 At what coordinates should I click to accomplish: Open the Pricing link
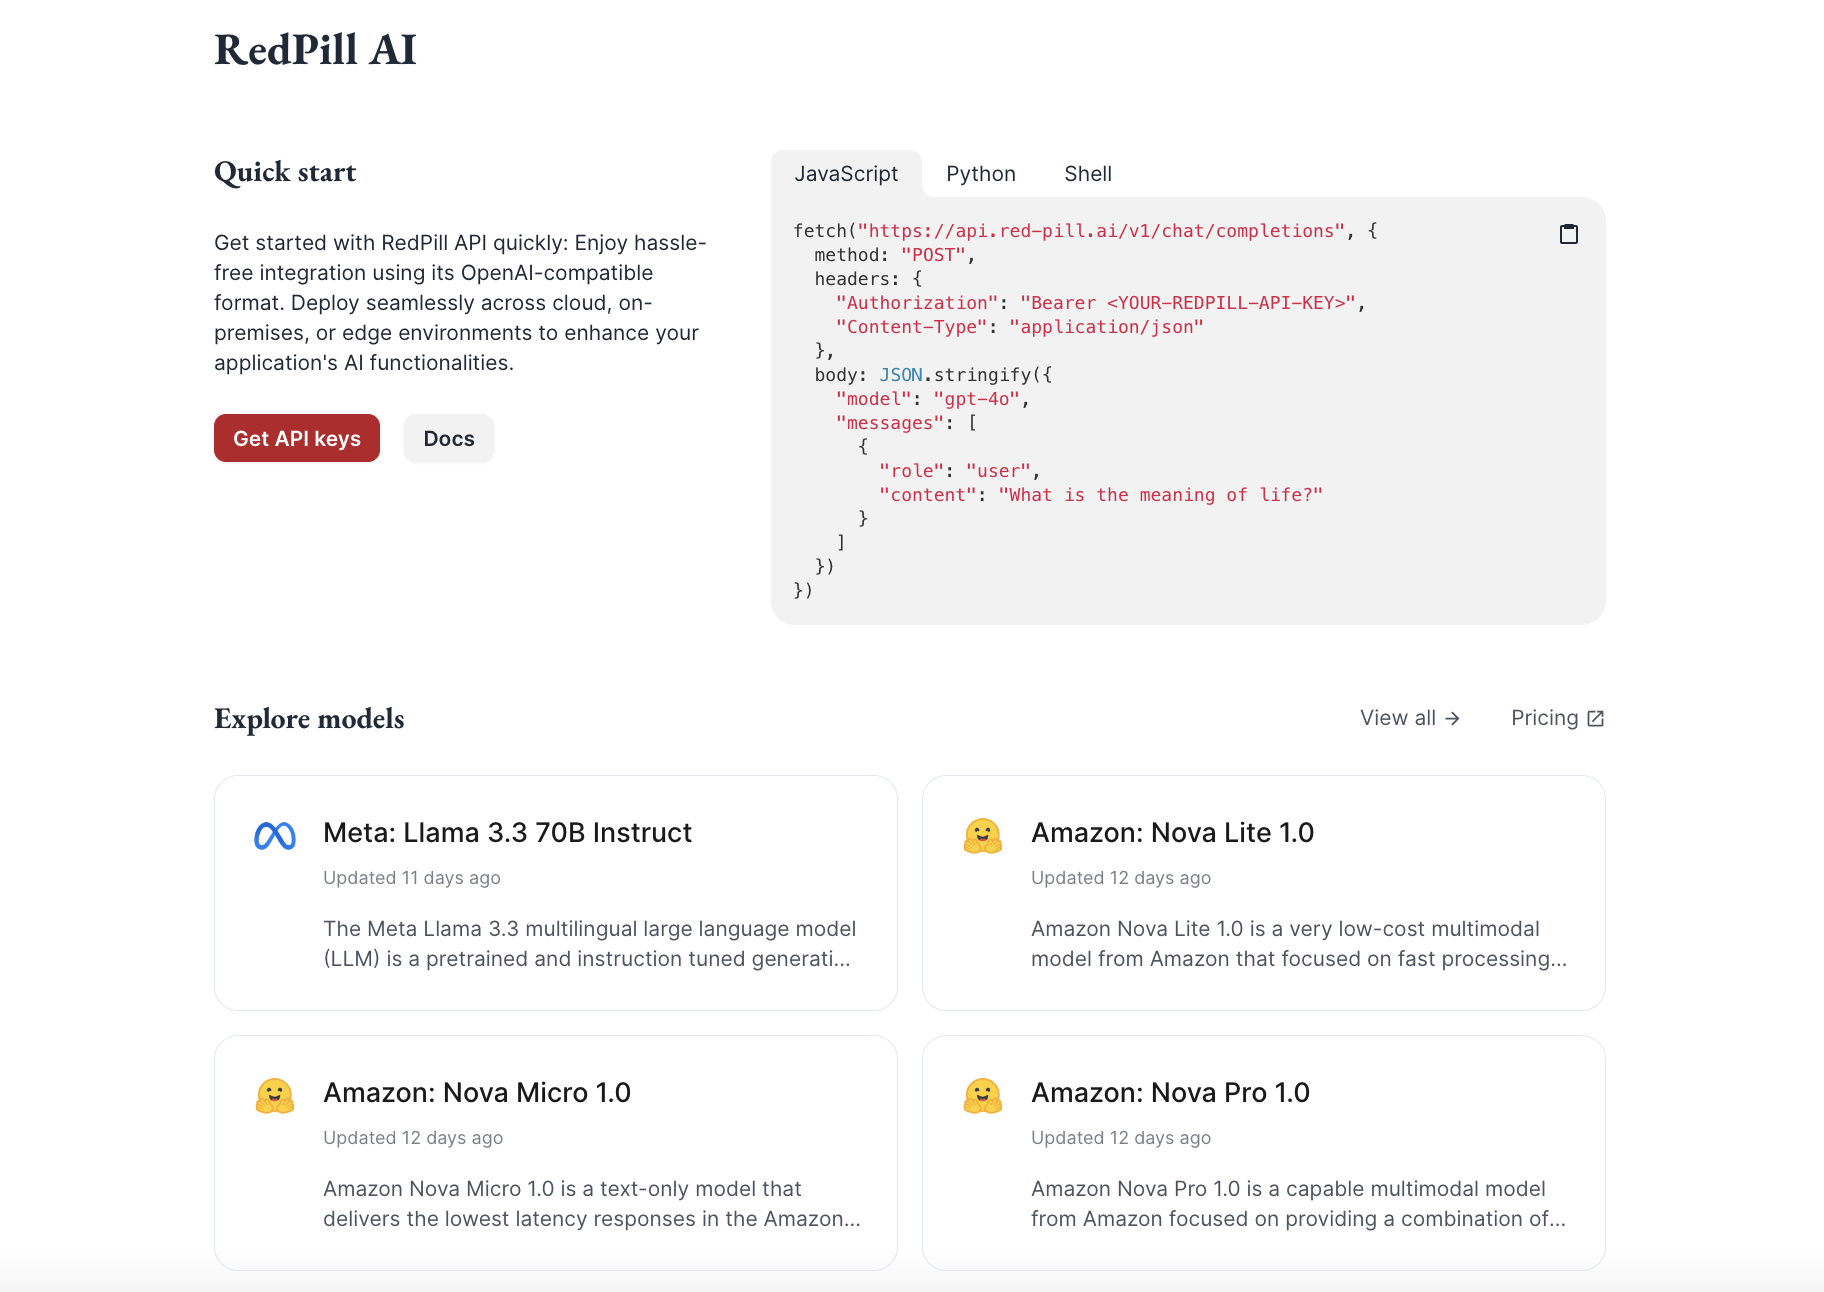click(x=1557, y=718)
